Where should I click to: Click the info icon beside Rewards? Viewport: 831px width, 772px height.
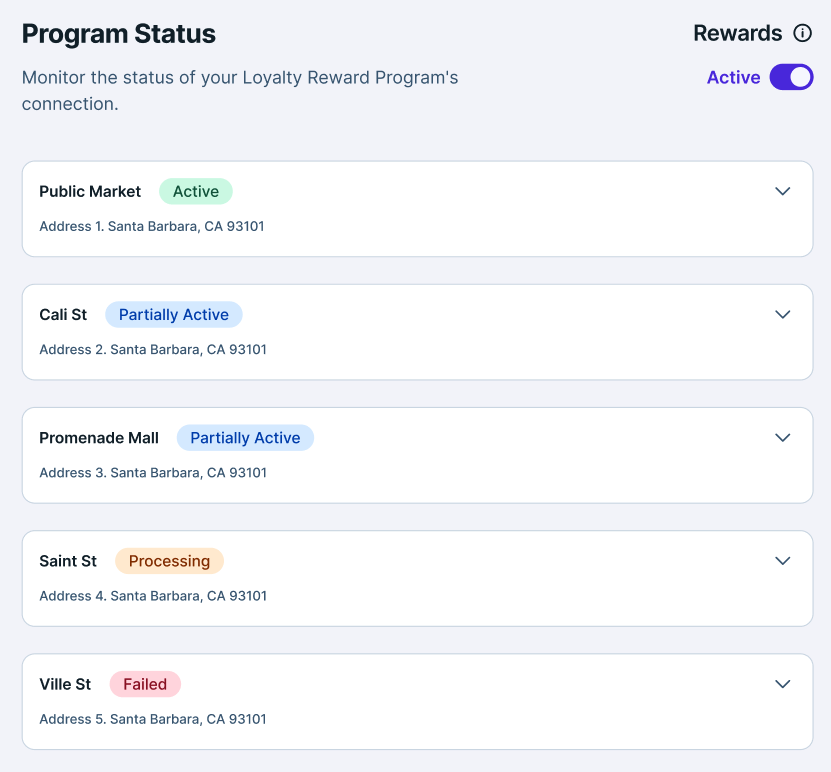802,34
